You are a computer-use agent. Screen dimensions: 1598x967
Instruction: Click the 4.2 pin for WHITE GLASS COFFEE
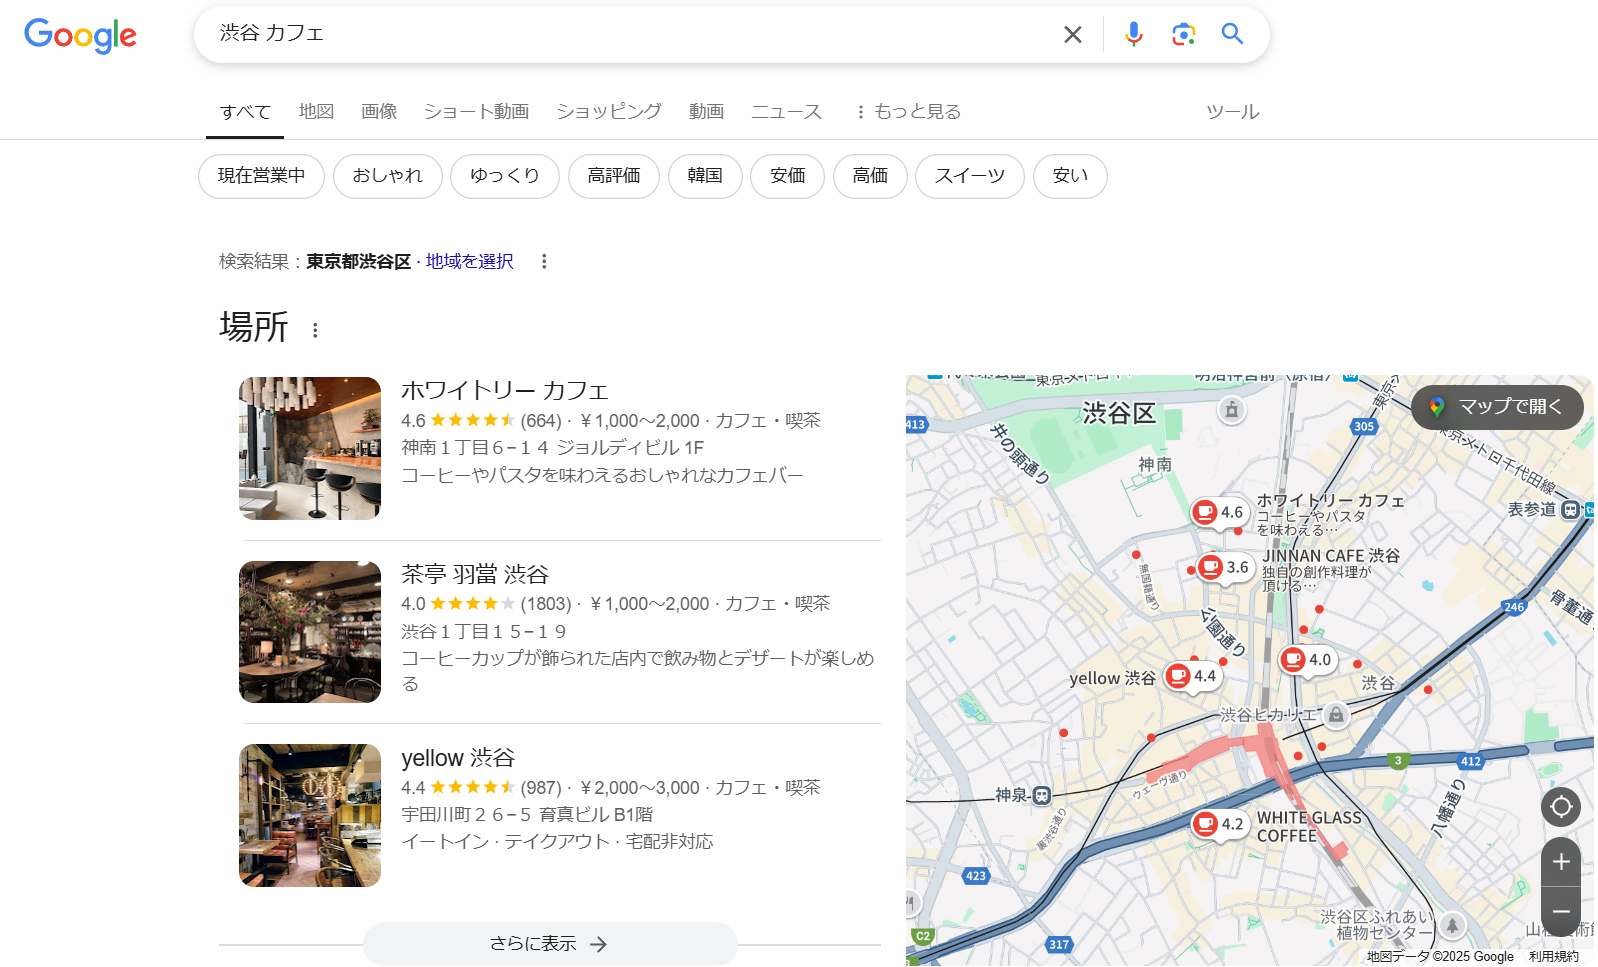click(x=1219, y=825)
